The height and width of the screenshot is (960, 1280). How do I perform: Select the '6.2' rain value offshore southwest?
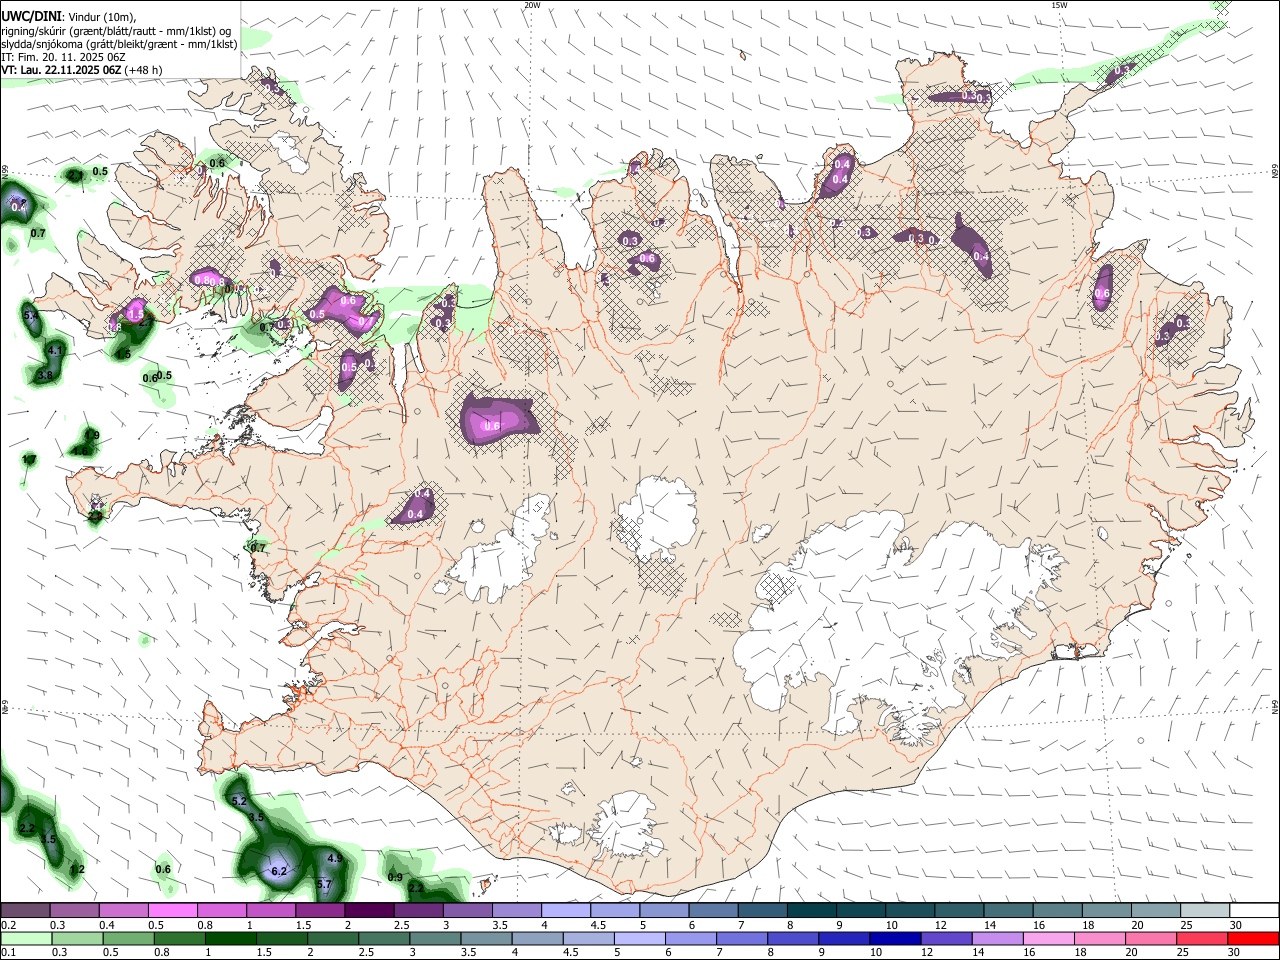click(279, 871)
